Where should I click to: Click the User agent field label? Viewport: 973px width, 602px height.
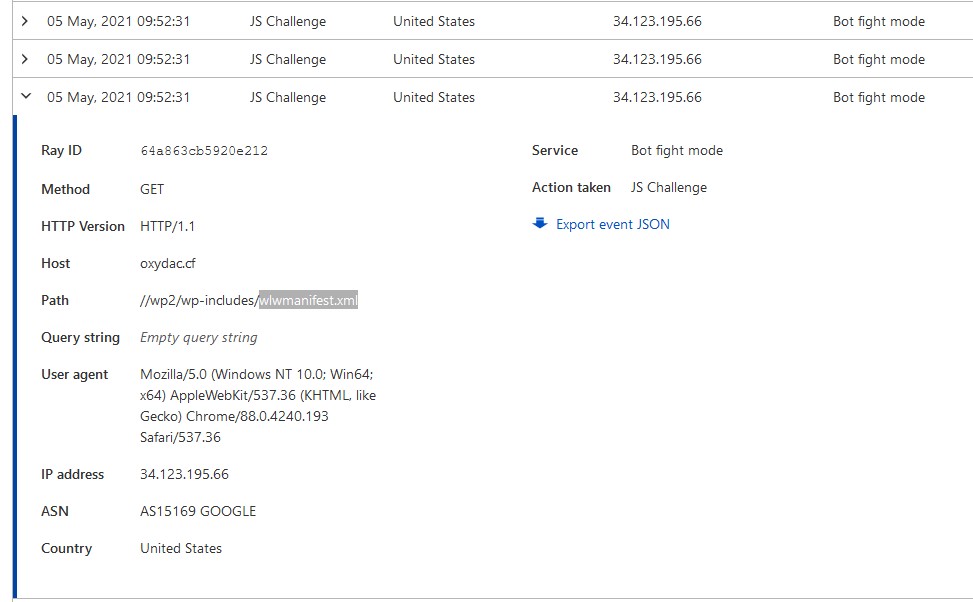[75, 374]
